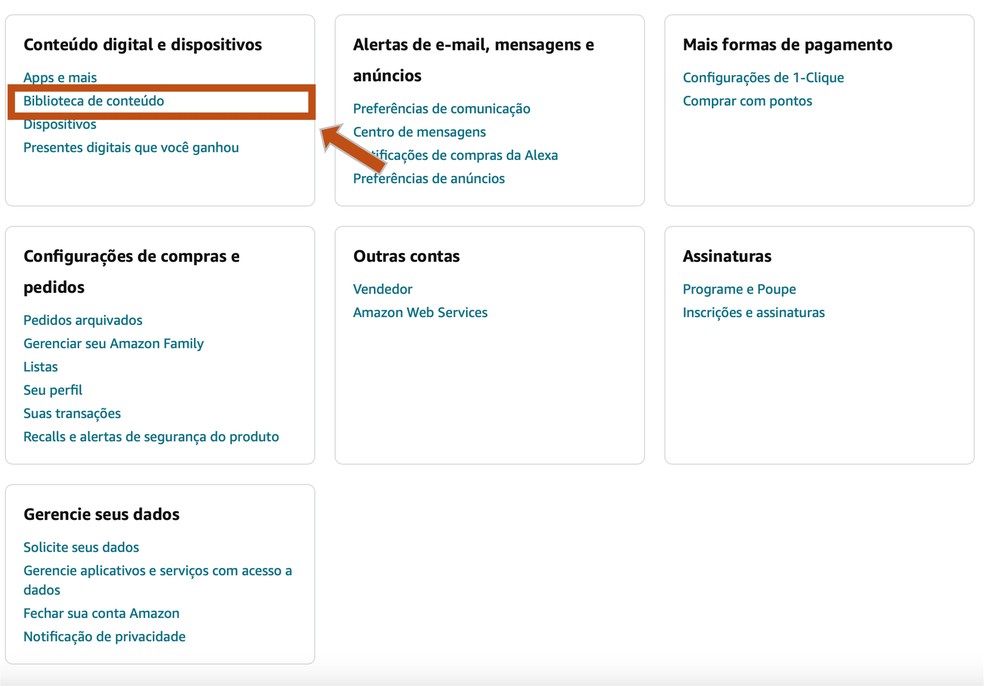Open Fechar sua conta Amazon
Viewport: 984px width, 687px height.
click(101, 613)
